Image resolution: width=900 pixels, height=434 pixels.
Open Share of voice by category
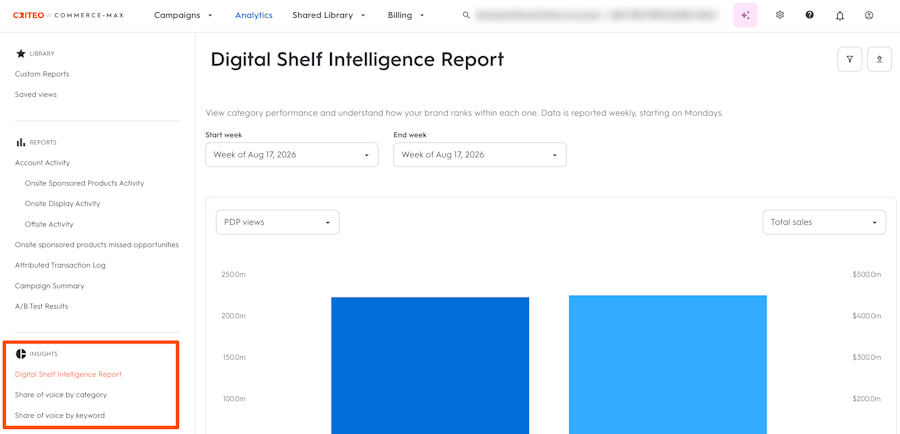click(x=61, y=395)
